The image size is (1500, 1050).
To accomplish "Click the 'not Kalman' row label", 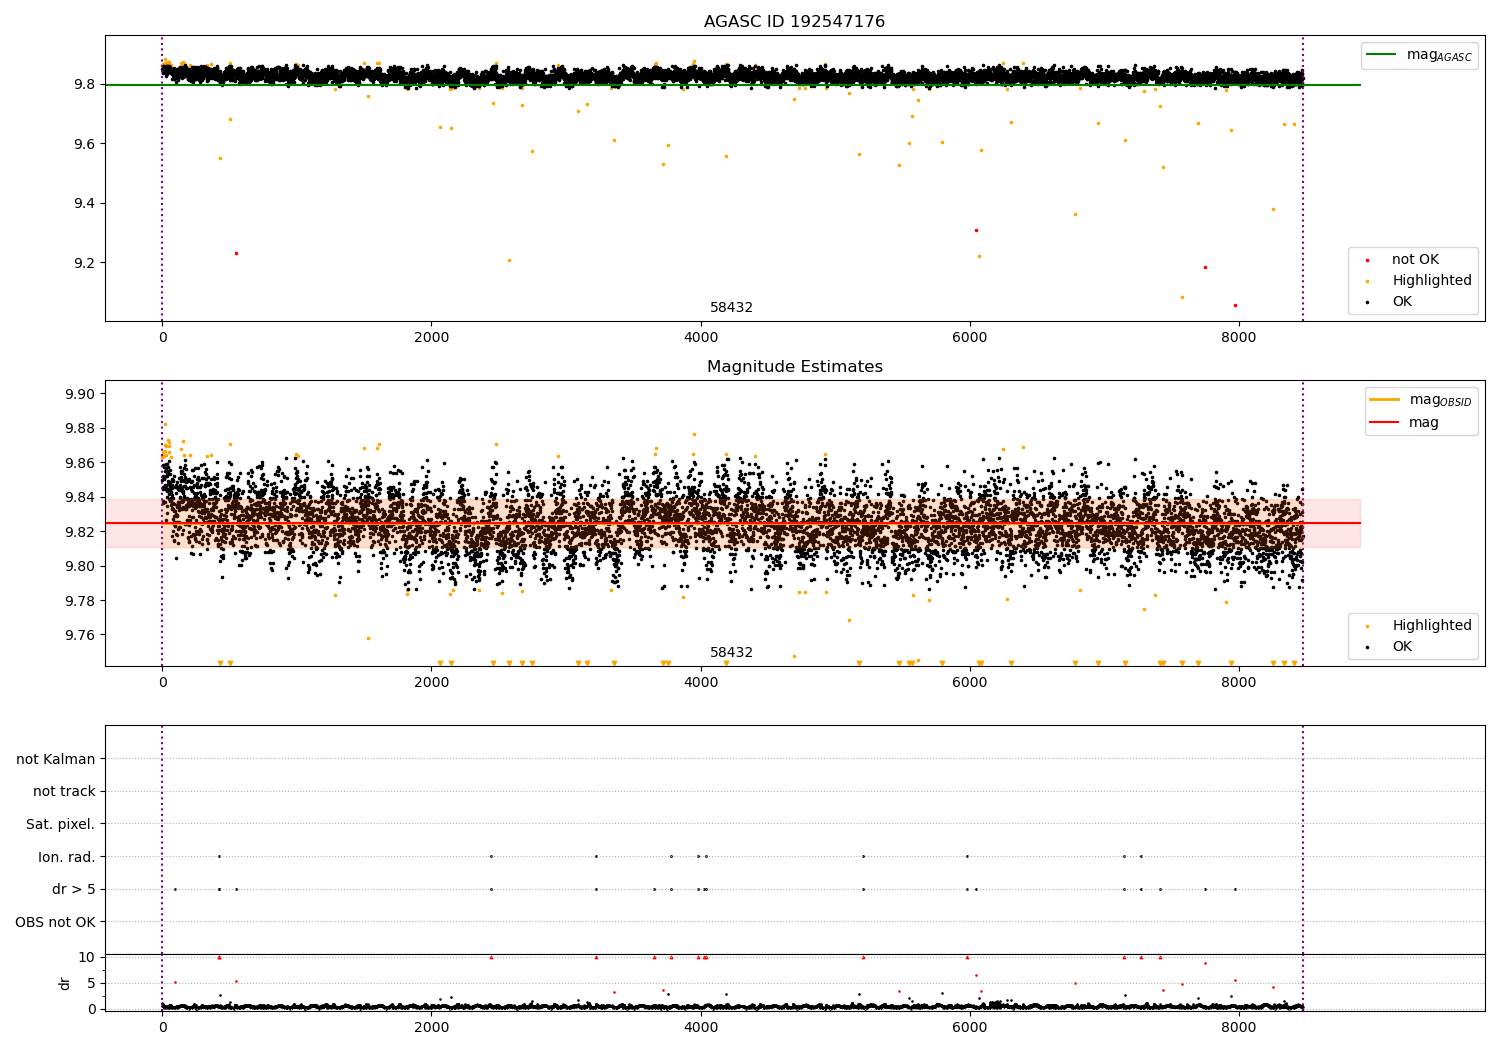I will point(56,759).
